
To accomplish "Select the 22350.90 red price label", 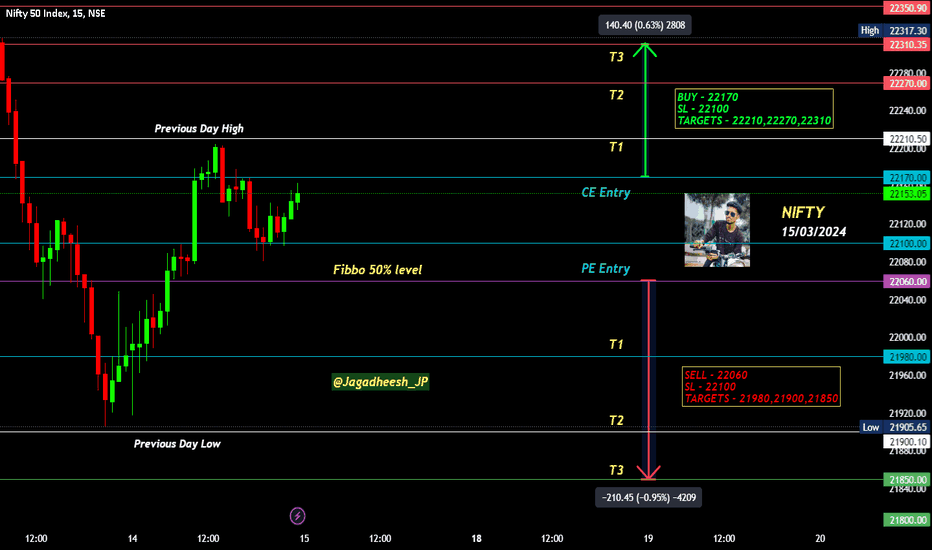I will point(907,8).
